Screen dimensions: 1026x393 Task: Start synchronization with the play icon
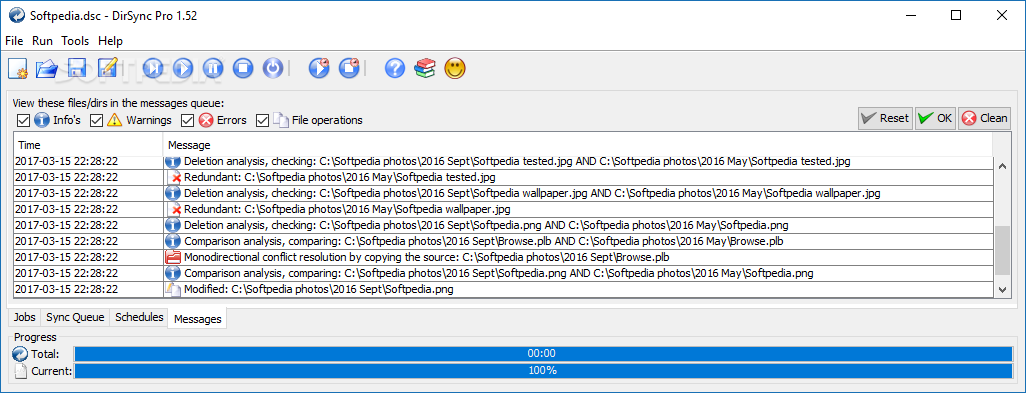click(x=183, y=68)
